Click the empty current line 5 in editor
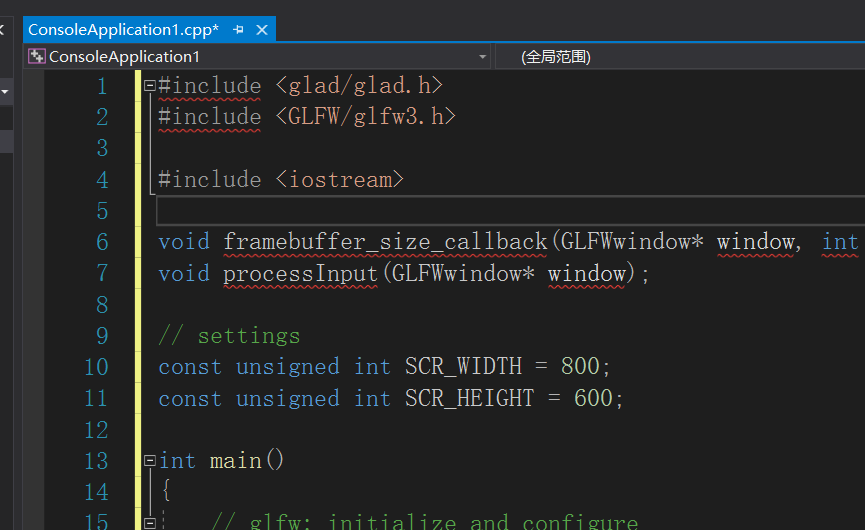Image resolution: width=865 pixels, height=530 pixels. 510,211
